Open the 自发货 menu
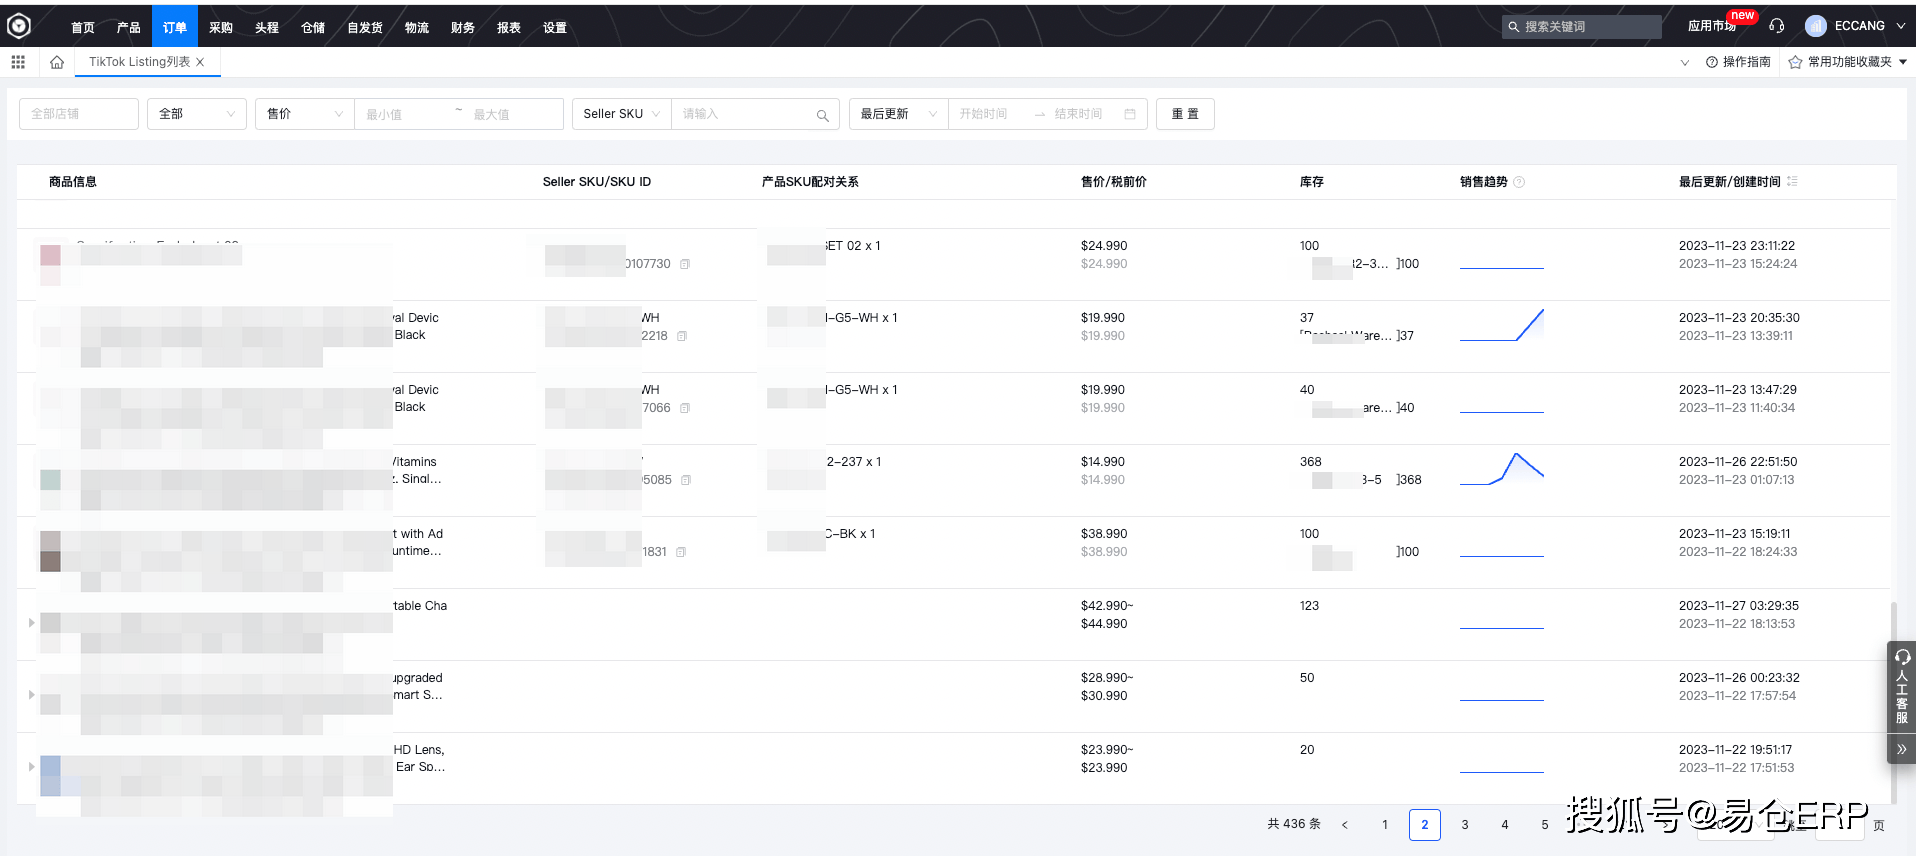 click(365, 27)
